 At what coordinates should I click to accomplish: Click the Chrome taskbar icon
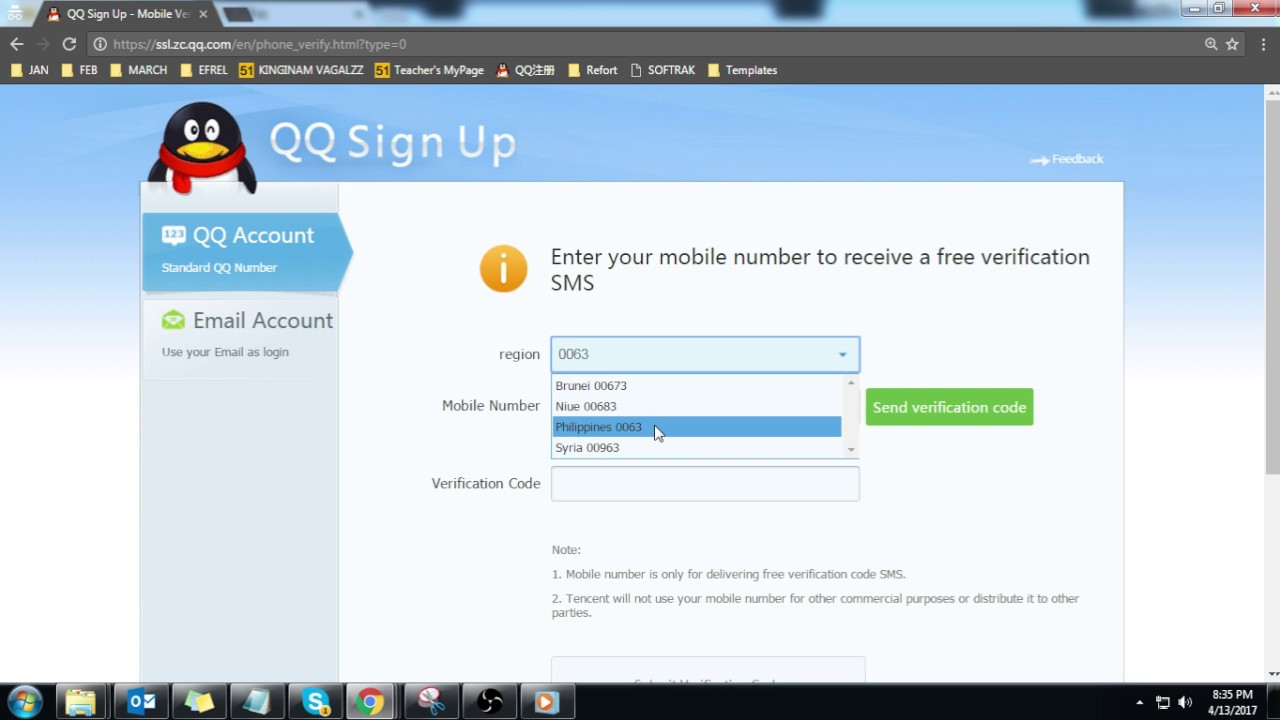tap(371, 702)
